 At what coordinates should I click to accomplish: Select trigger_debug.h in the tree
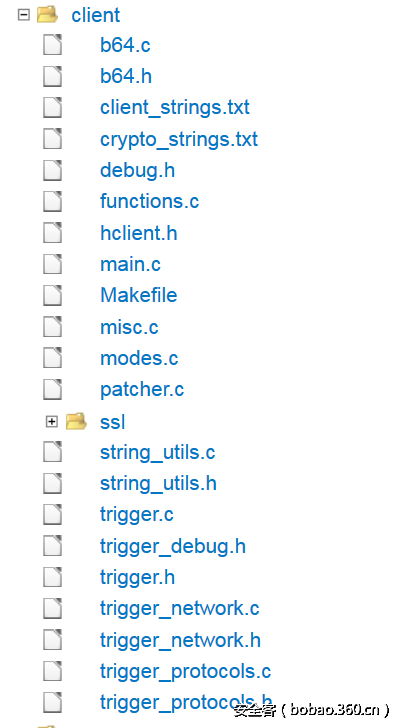173,546
